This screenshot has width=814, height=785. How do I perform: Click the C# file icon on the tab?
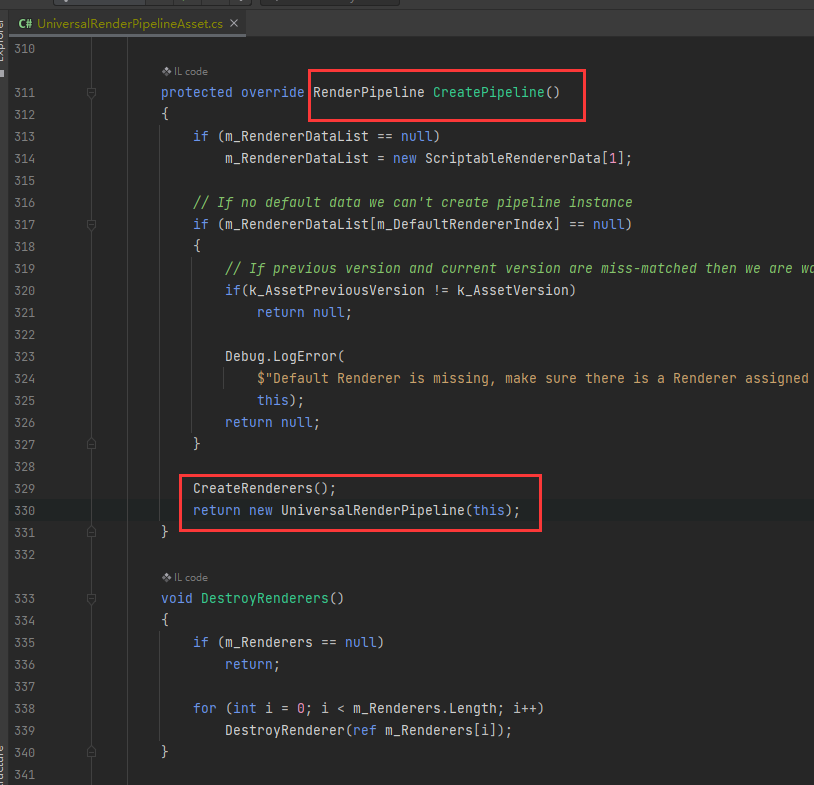(x=25, y=24)
